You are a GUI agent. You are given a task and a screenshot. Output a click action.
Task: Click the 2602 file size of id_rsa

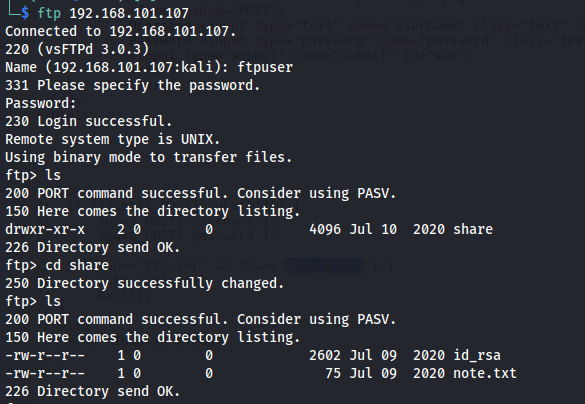(325, 355)
